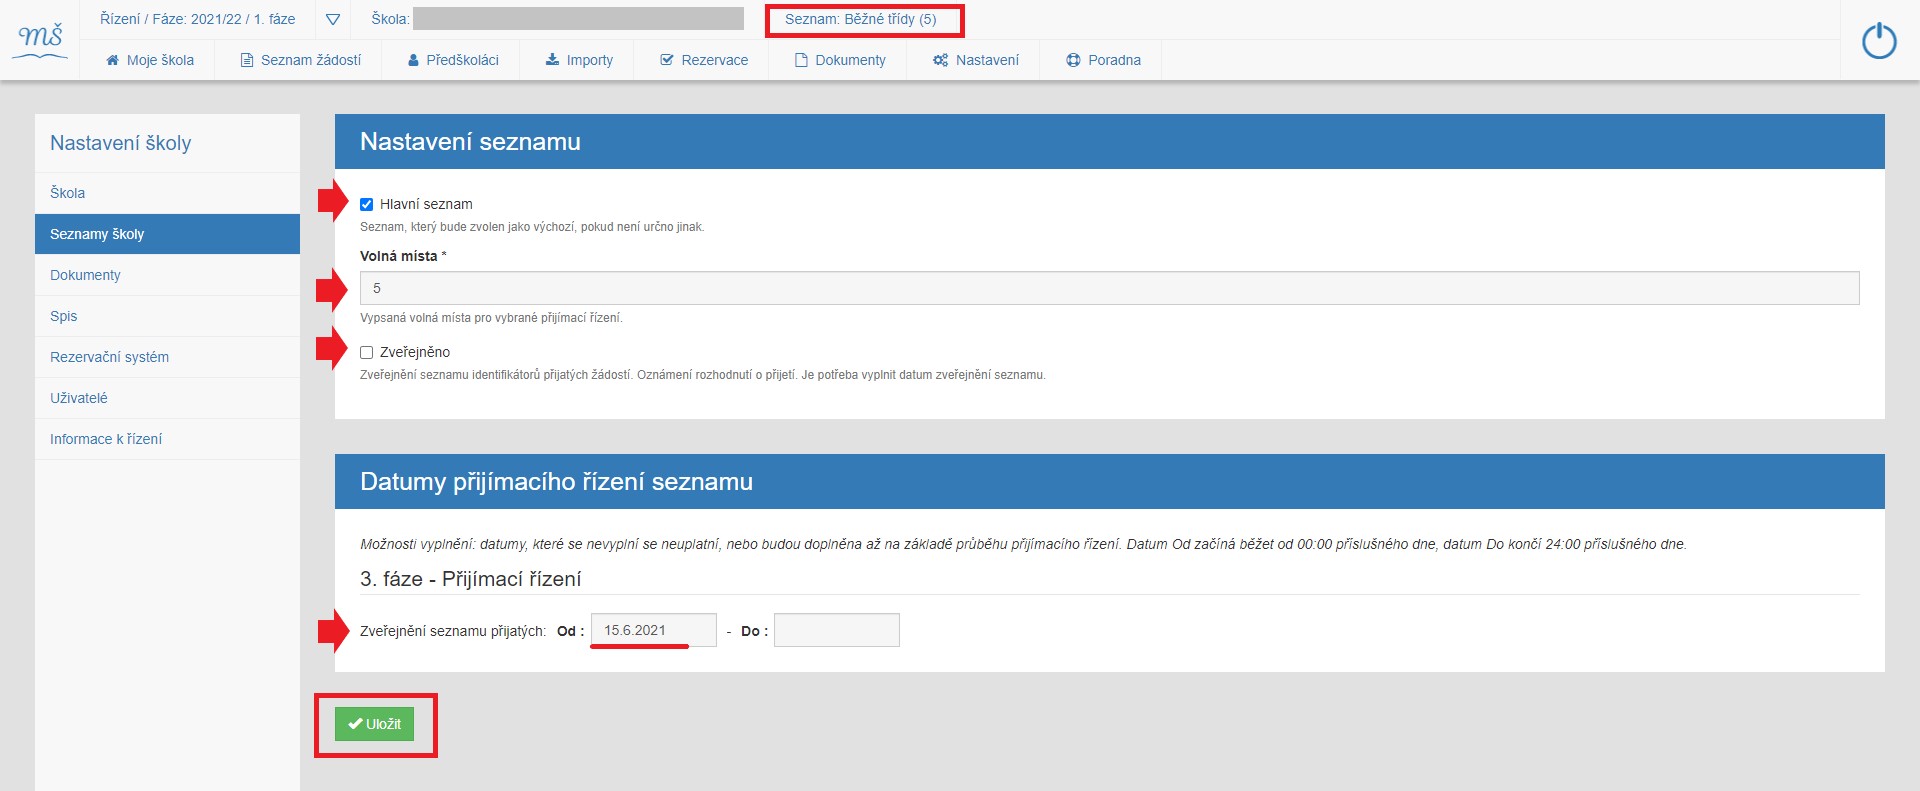Screen dimensions: 1920x791
Task: Click the 3. fáze - Přijímací řízení heading
Action: [470, 579]
